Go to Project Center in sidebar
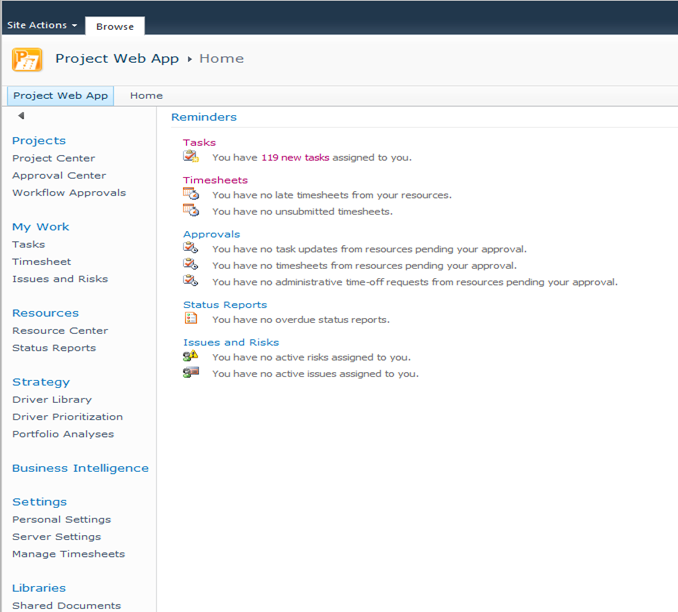Viewport: 678px width, 612px height. tap(54, 158)
